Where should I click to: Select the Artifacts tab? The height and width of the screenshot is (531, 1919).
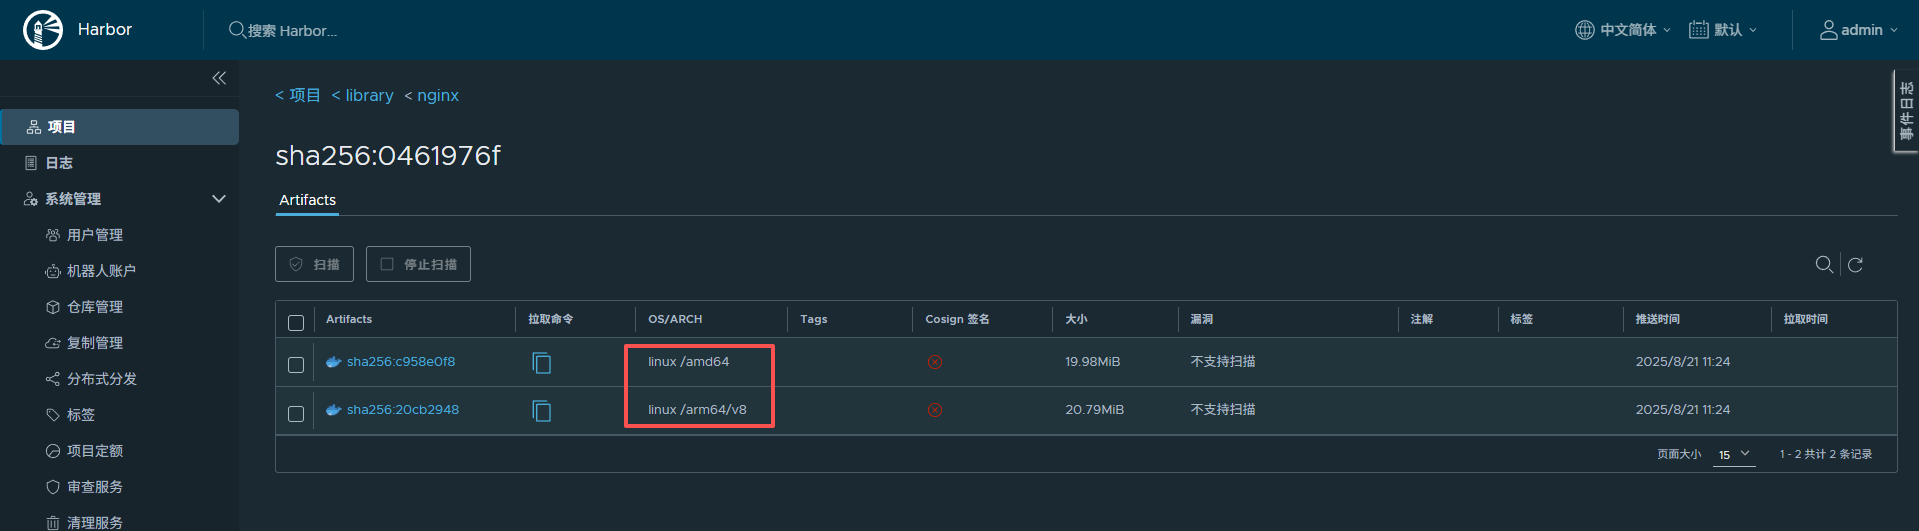coord(307,200)
